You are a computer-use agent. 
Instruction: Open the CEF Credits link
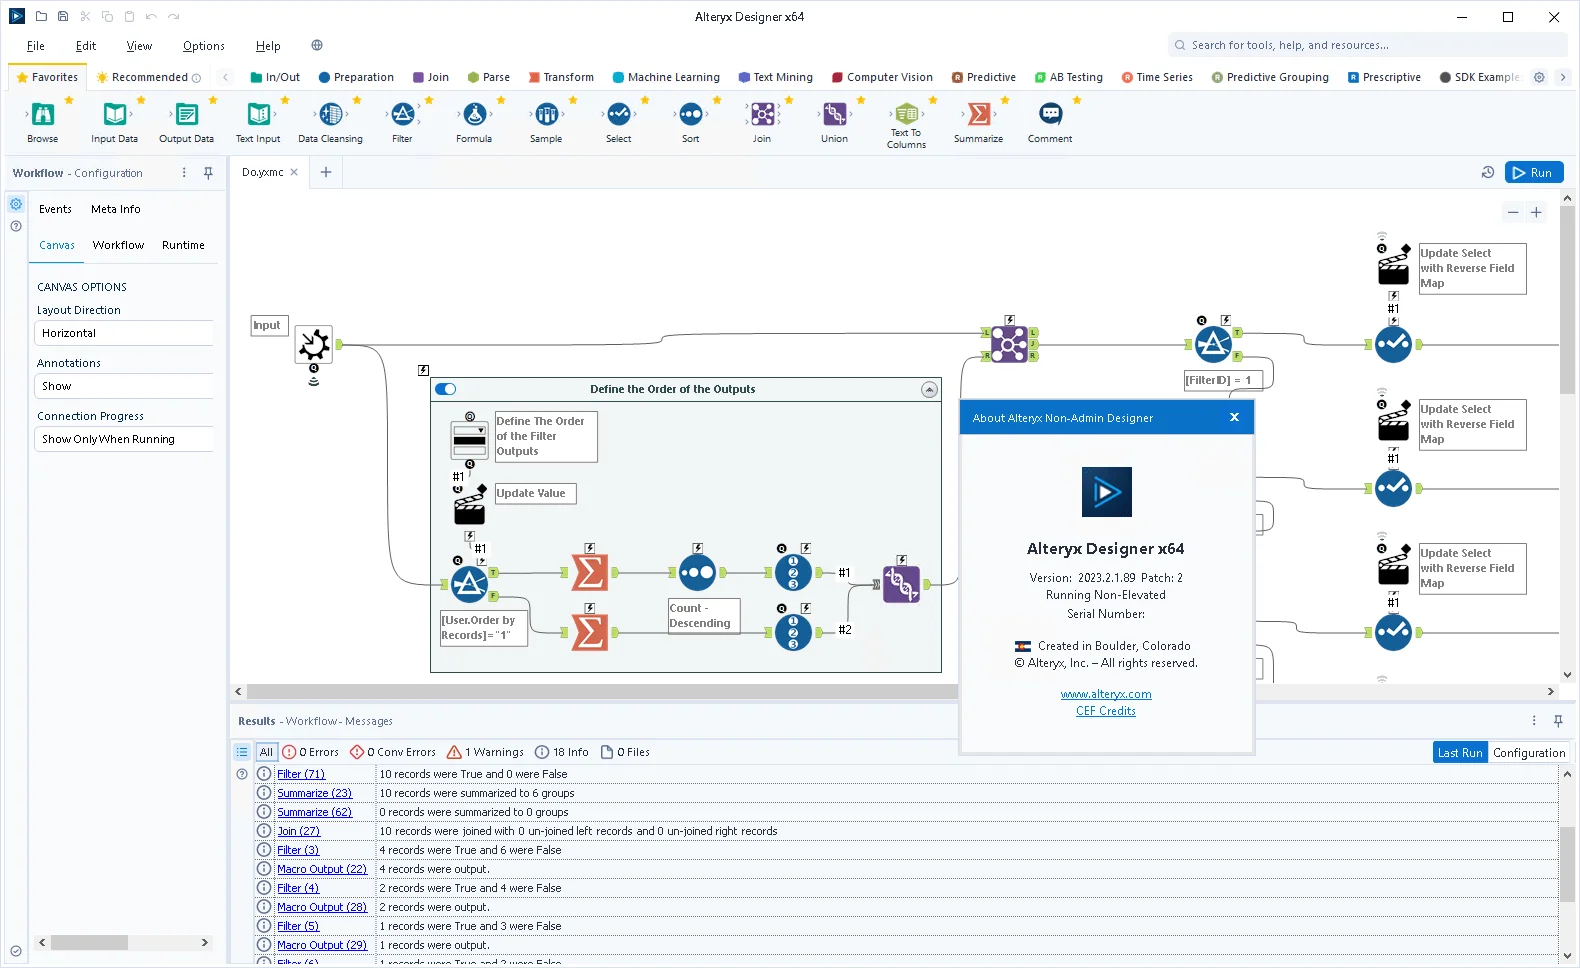click(1106, 711)
